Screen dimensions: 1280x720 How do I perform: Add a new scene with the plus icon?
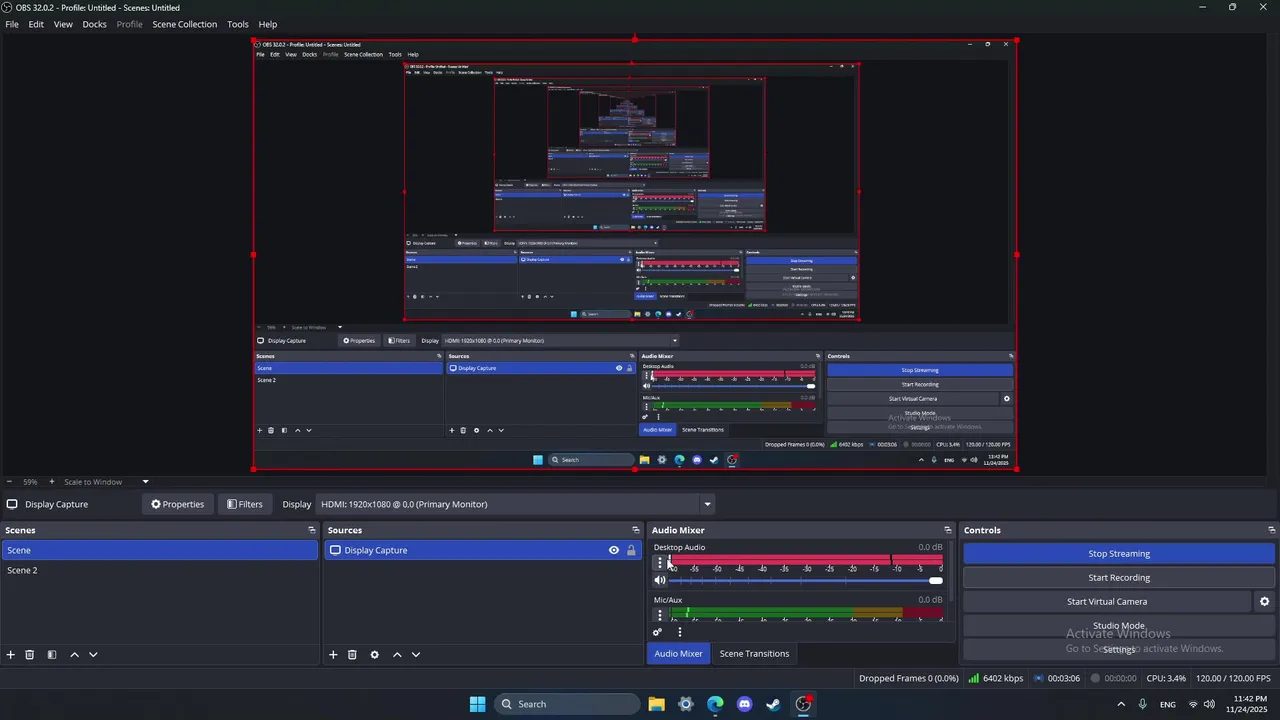coord(11,655)
